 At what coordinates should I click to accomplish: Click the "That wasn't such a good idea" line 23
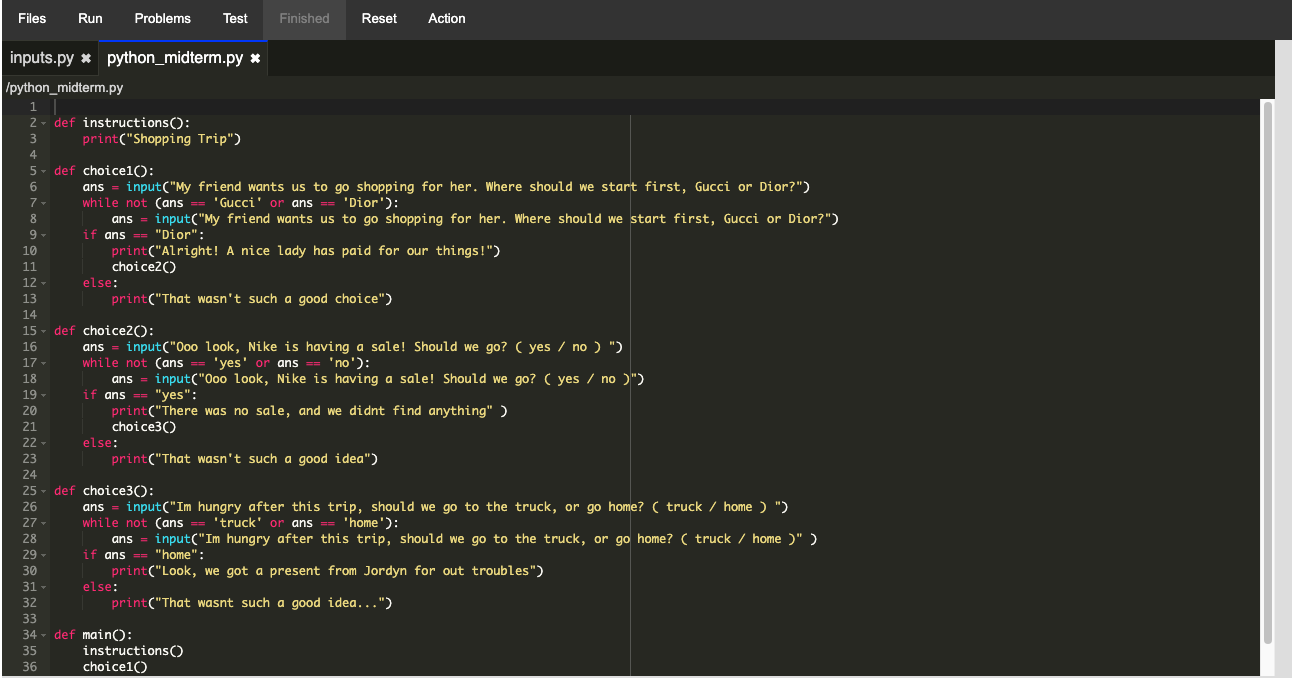click(x=245, y=459)
